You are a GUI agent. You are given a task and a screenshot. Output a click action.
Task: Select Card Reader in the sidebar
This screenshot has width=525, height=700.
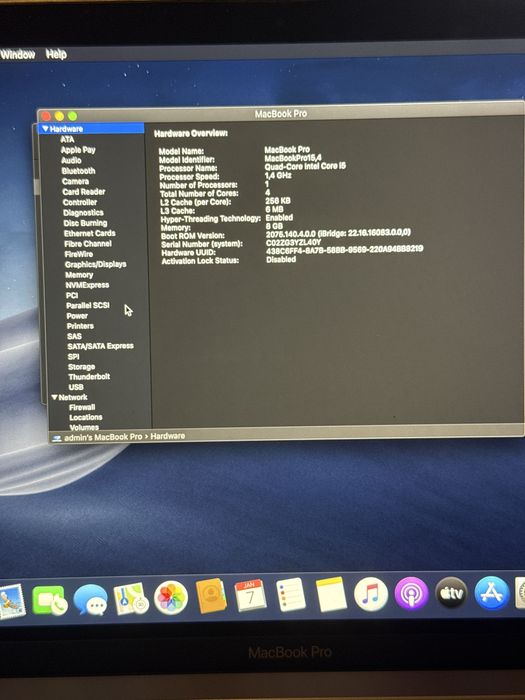point(84,192)
